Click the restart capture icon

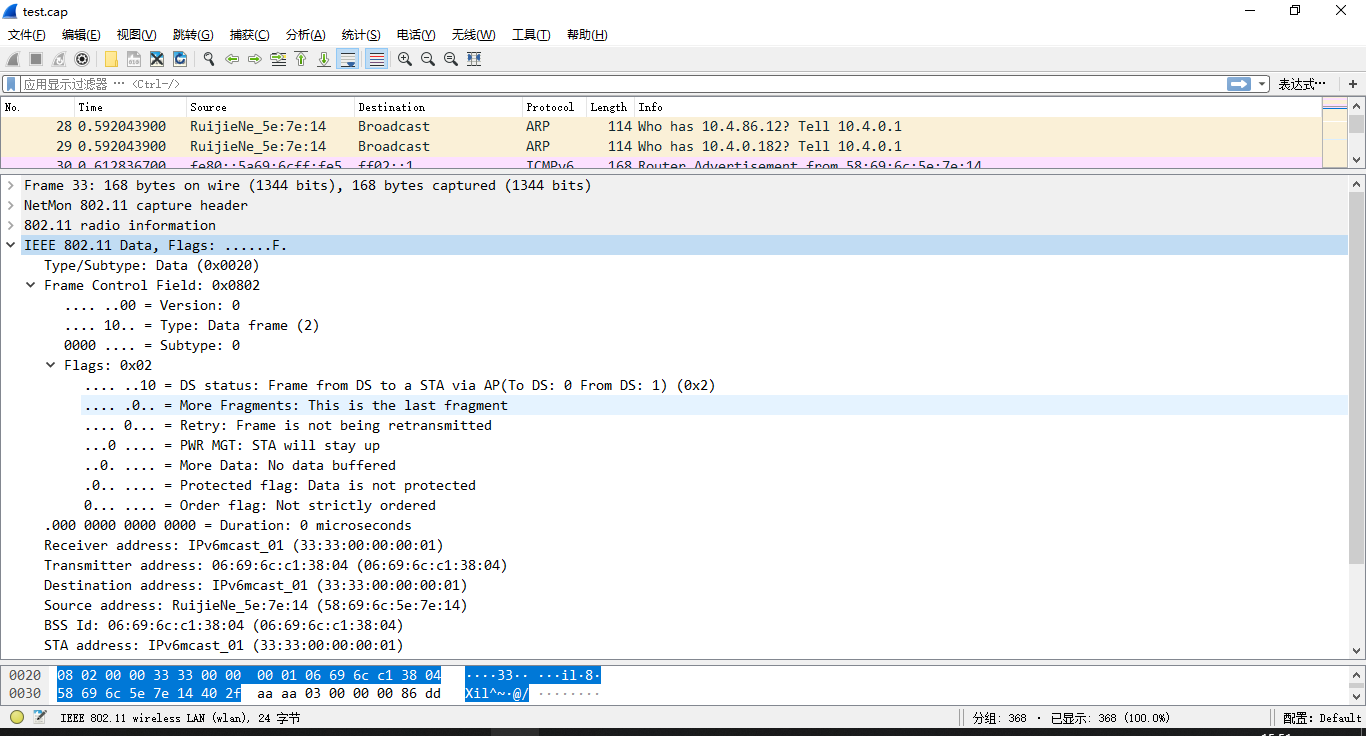[x=58, y=58]
